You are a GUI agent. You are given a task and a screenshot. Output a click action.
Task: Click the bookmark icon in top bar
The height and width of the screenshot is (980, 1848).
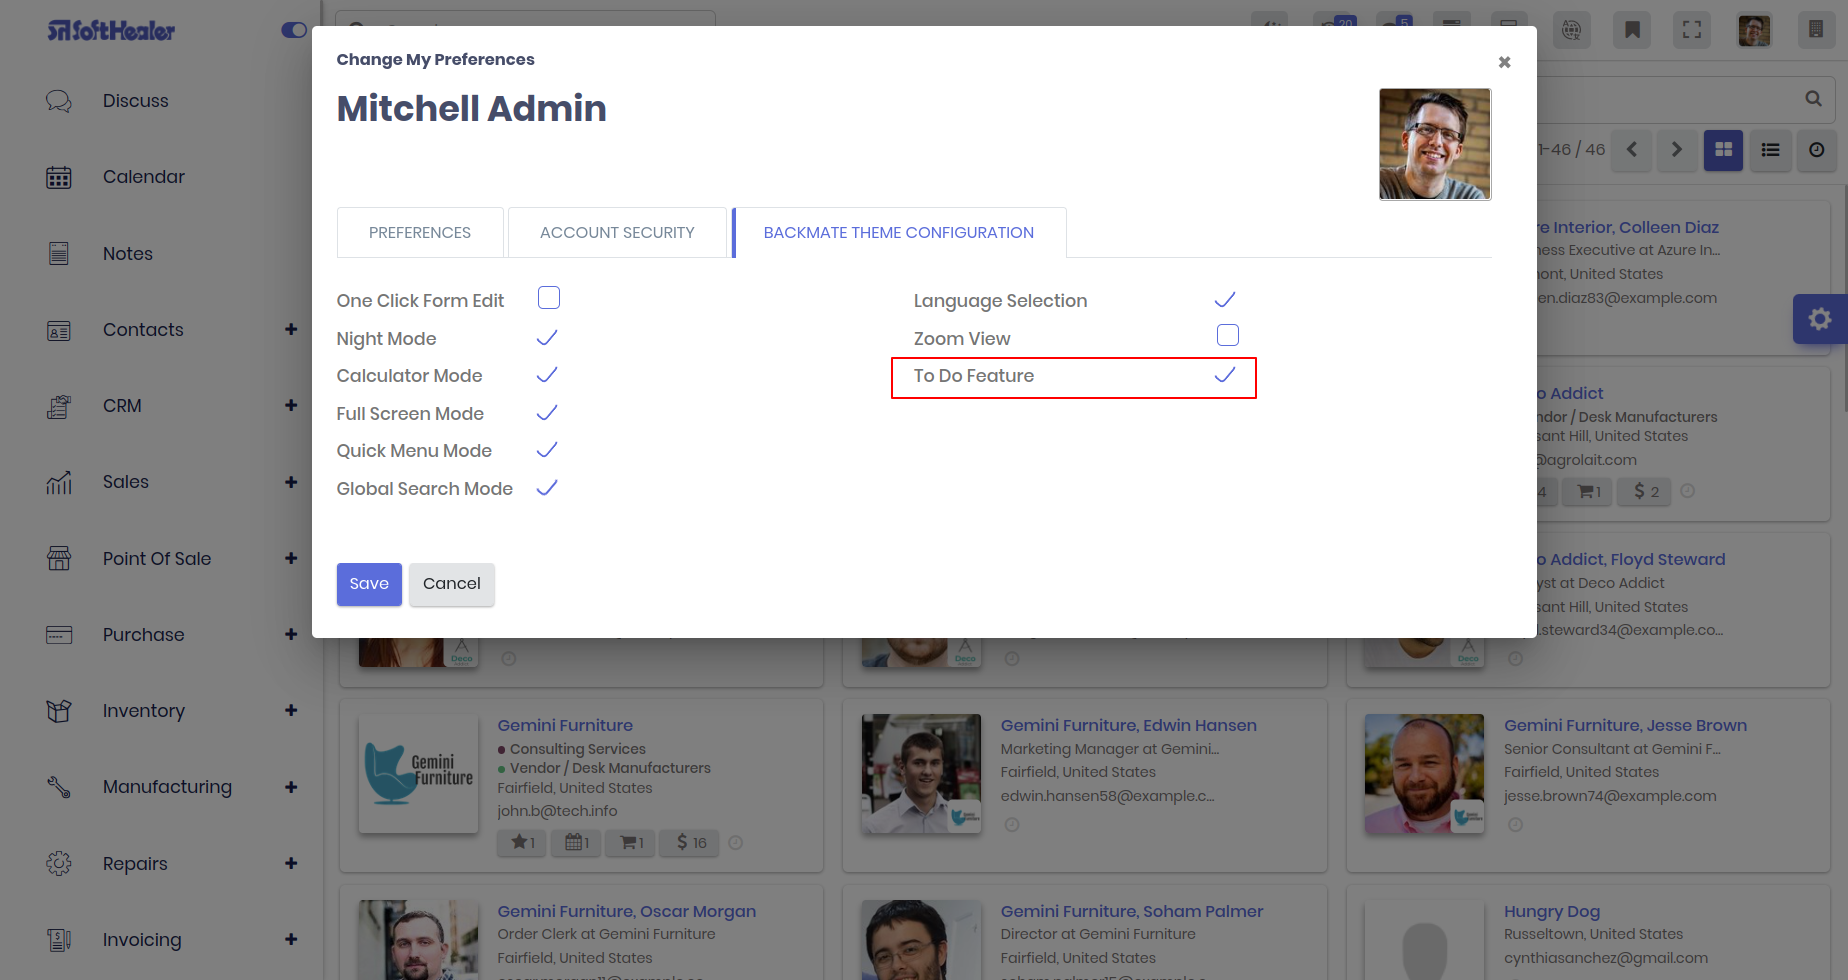click(x=1632, y=30)
